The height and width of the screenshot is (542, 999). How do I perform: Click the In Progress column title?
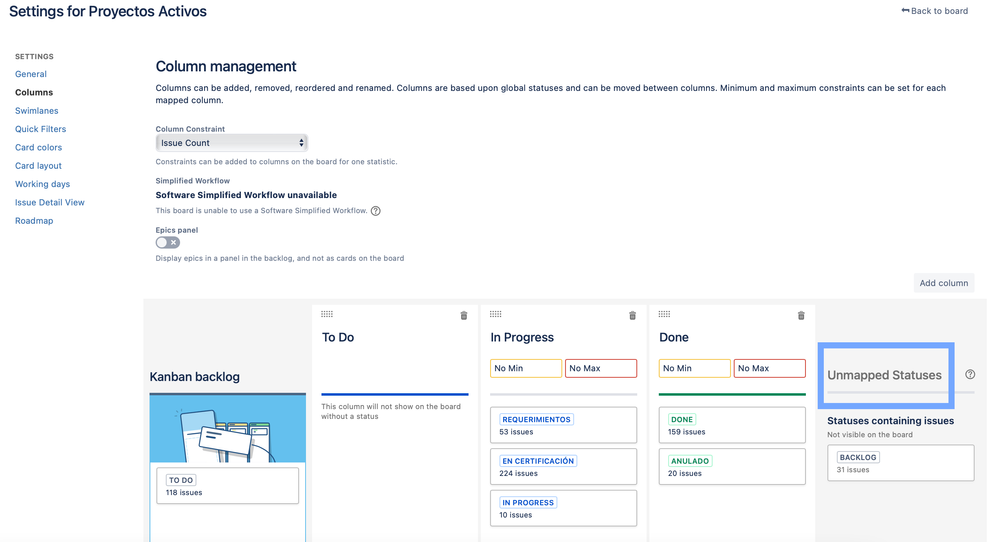click(522, 338)
